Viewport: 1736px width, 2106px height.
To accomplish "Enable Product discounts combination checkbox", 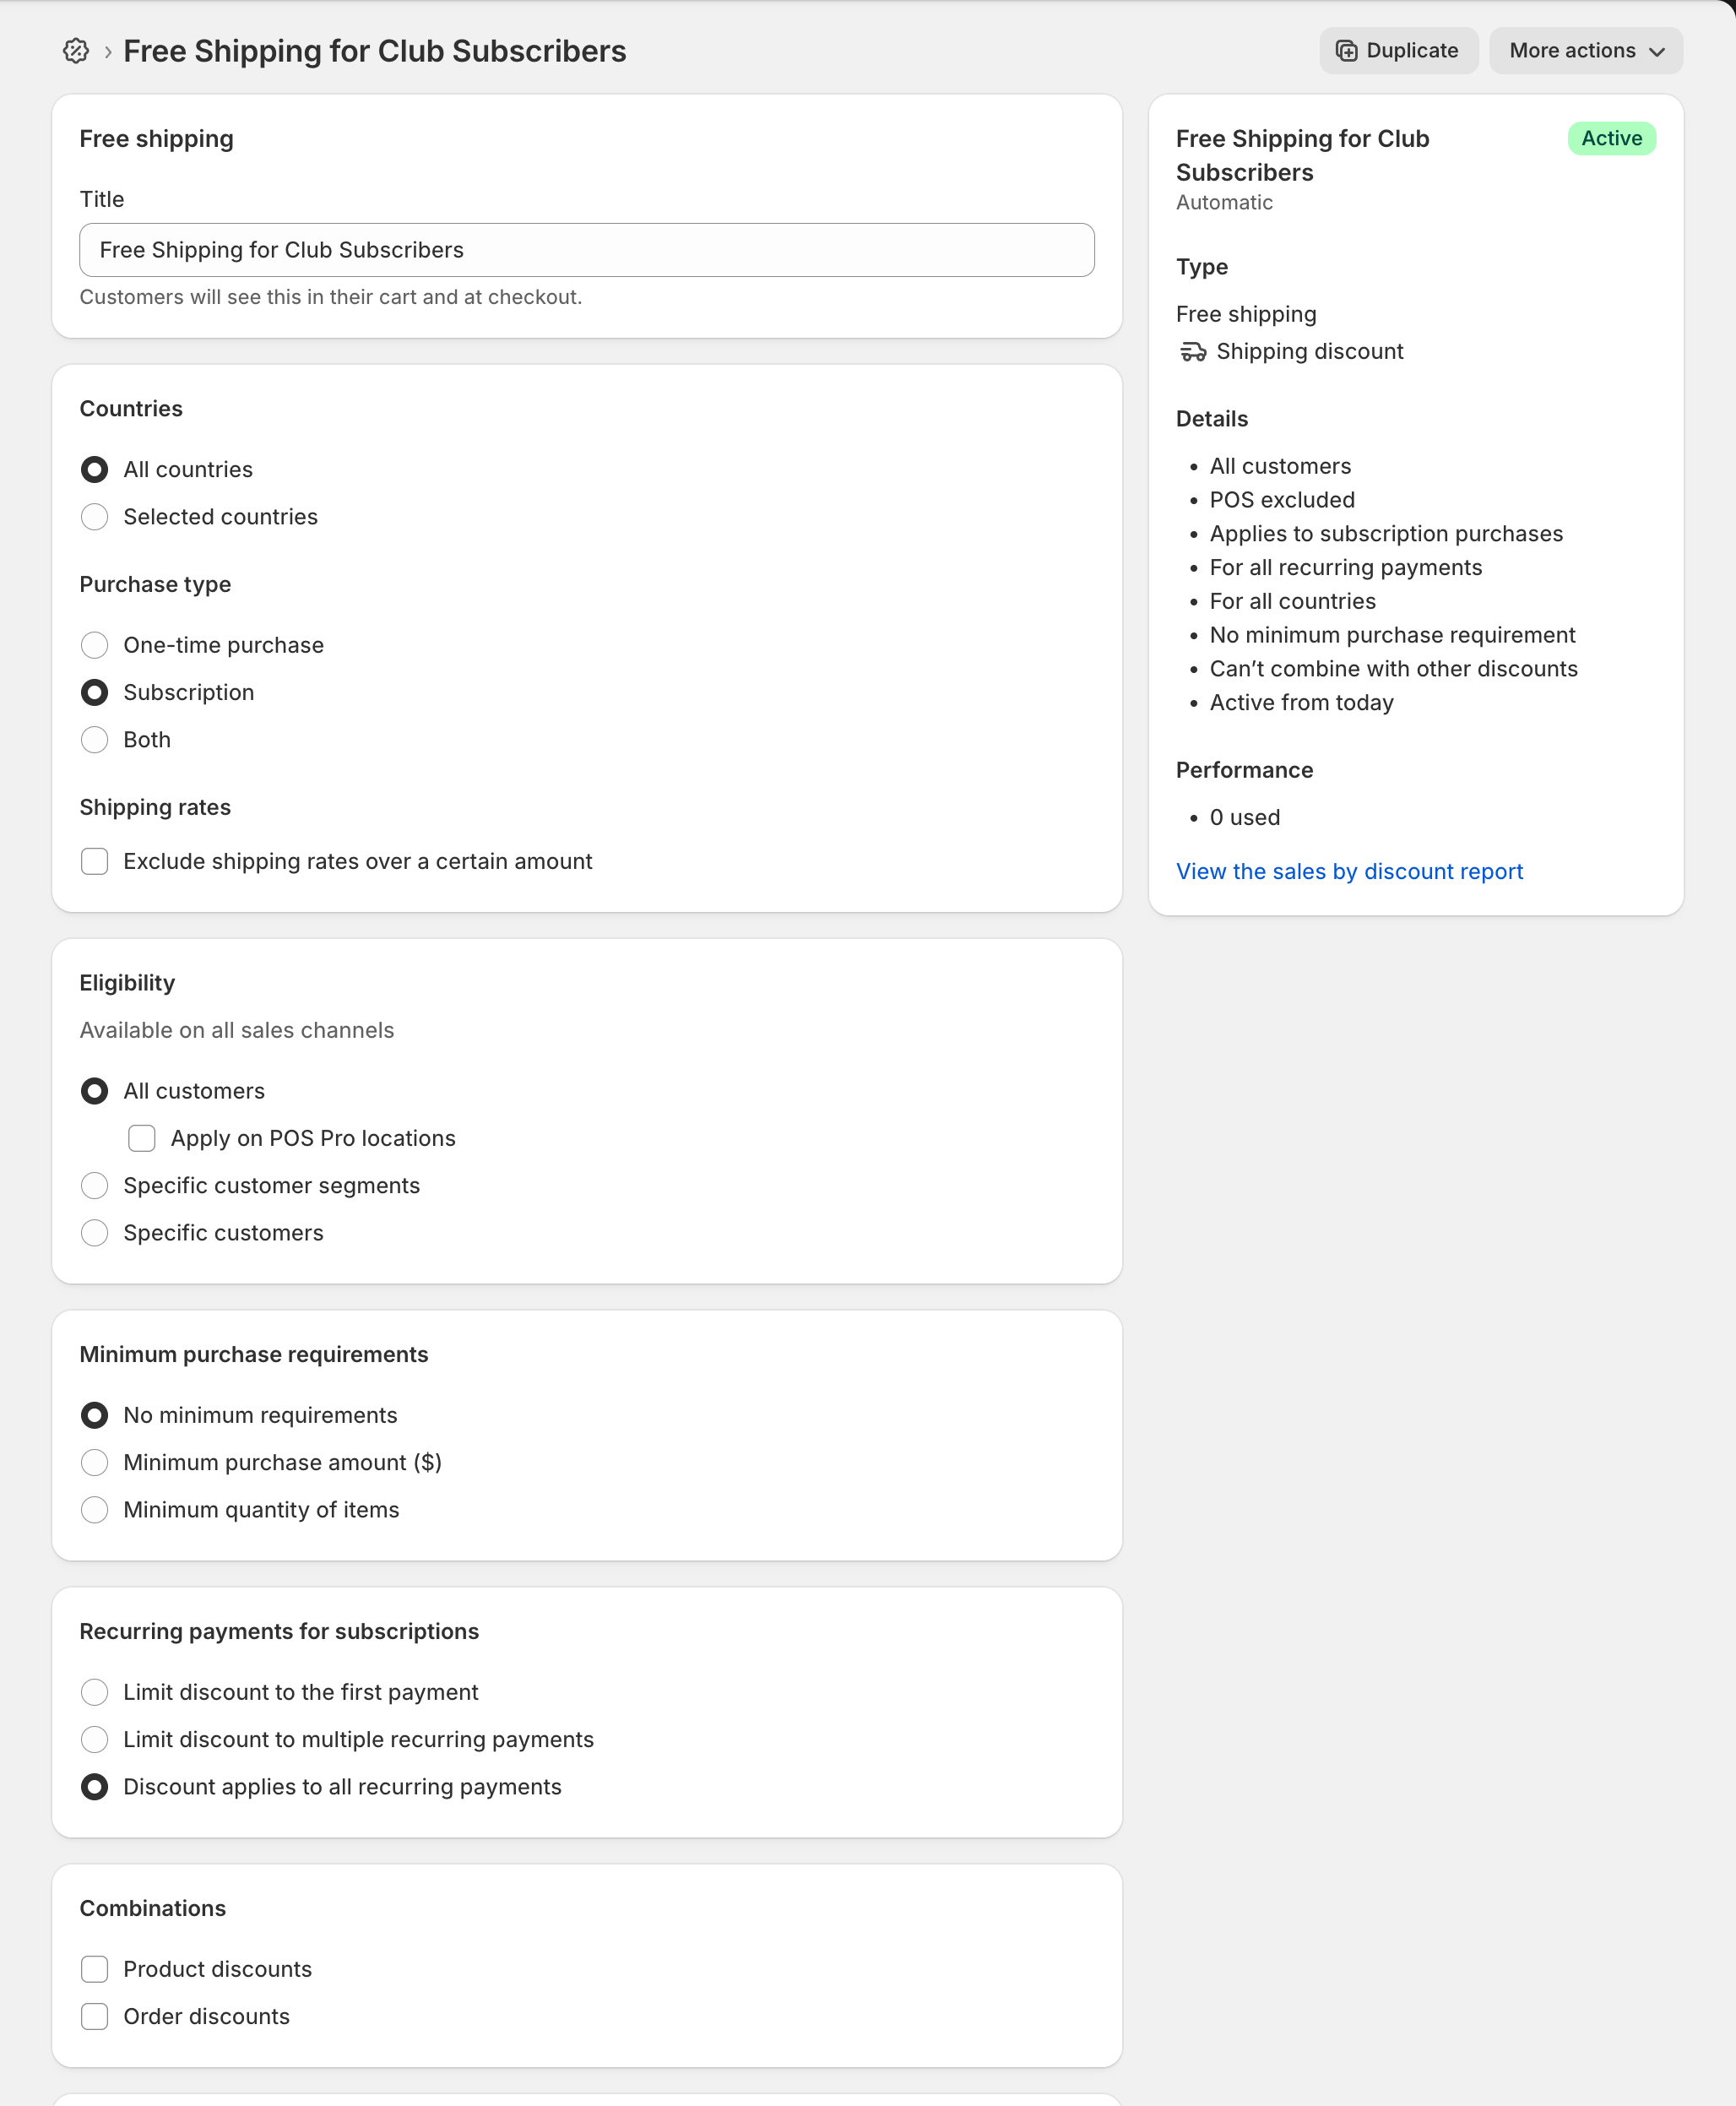I will [x=95, y=1969].
